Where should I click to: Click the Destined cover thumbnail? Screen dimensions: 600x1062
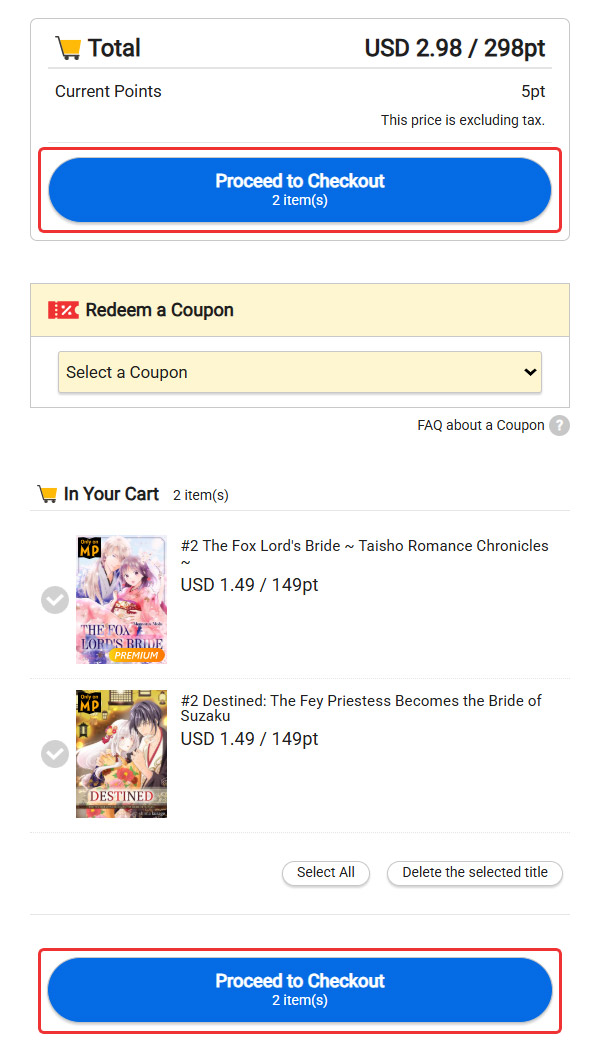[121, 753]
